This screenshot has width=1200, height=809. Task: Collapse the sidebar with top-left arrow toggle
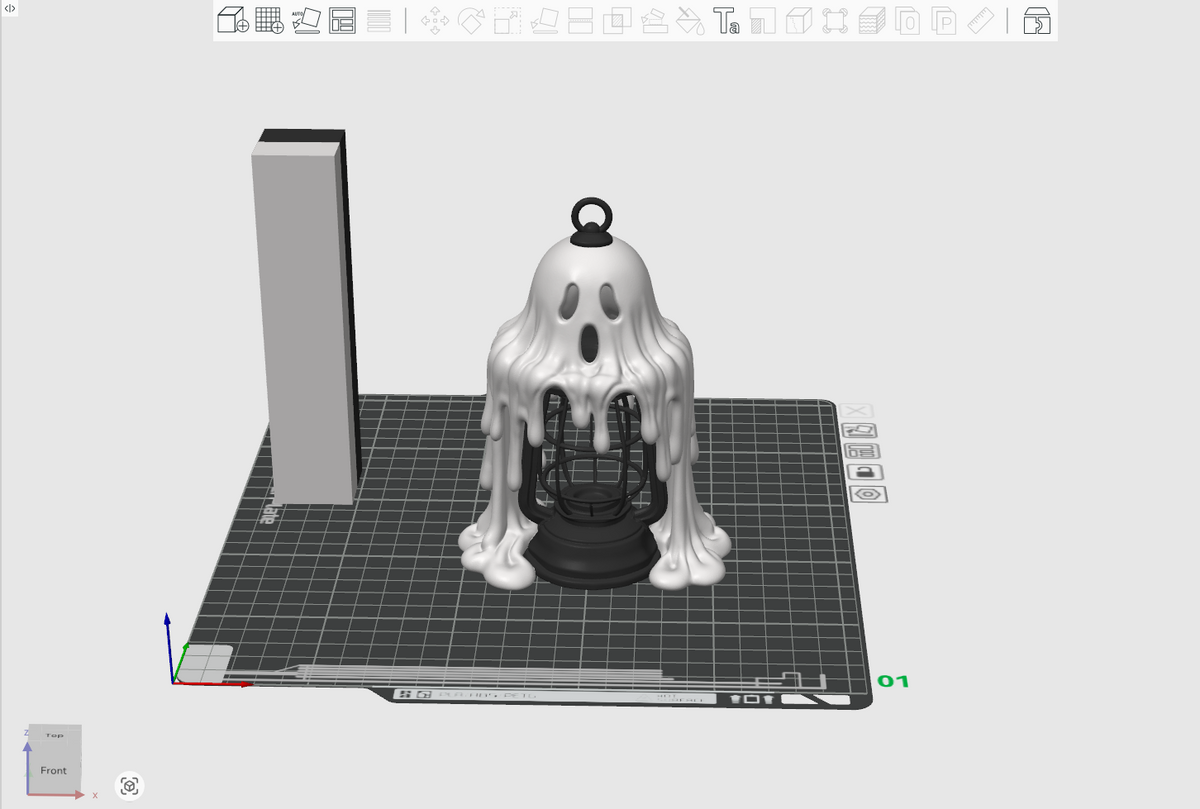(10, 8)
